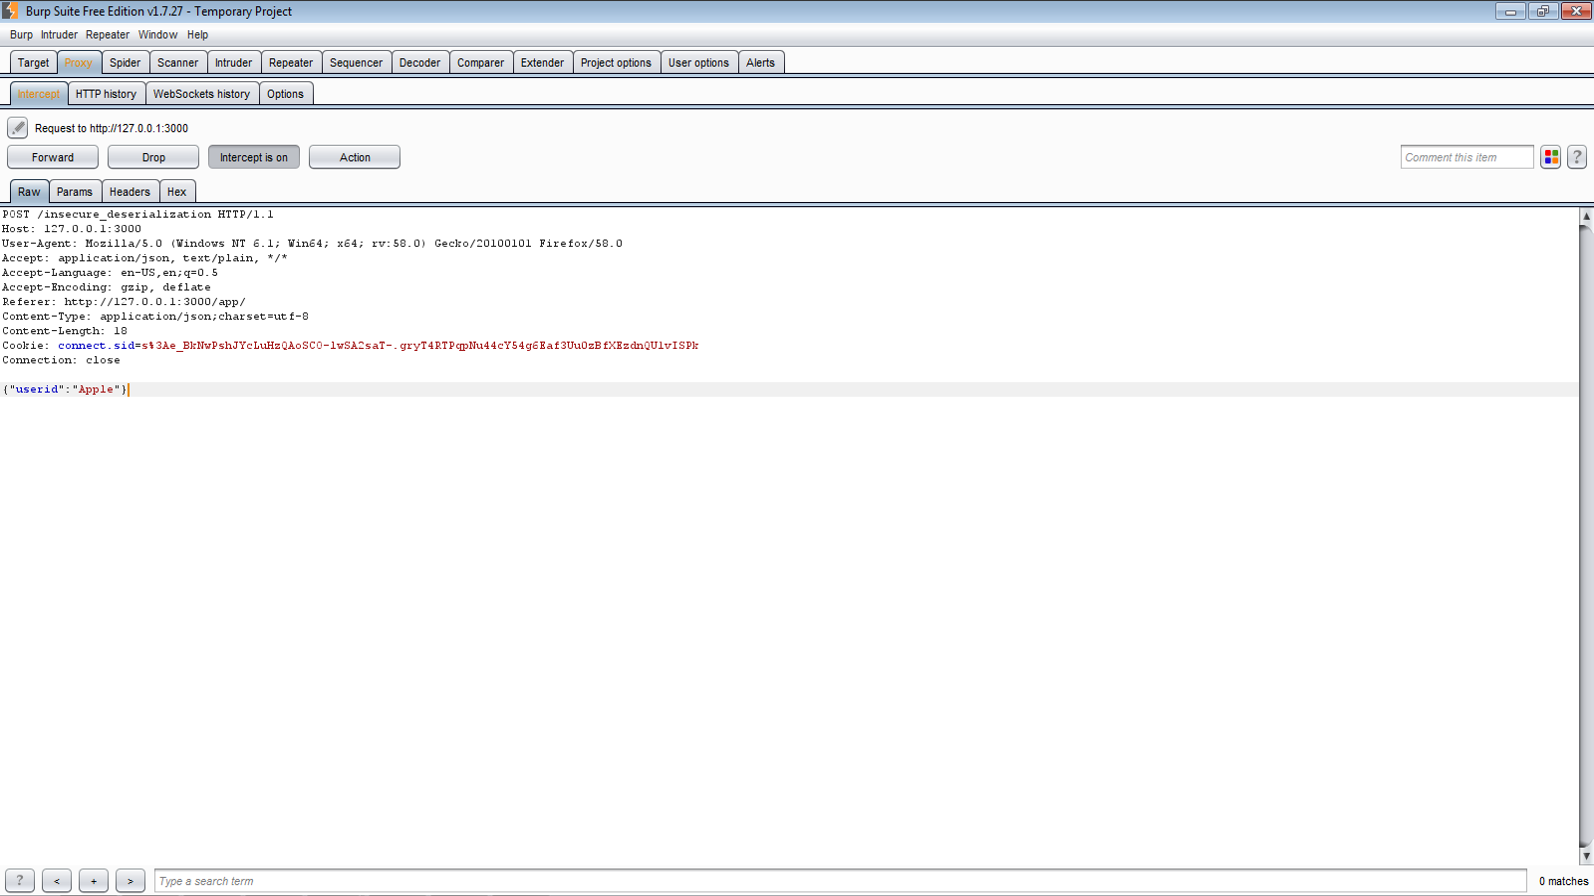Screen dimensions: 1594x896
Task: Open the Action menu button
Action: (x=355, y=157)
